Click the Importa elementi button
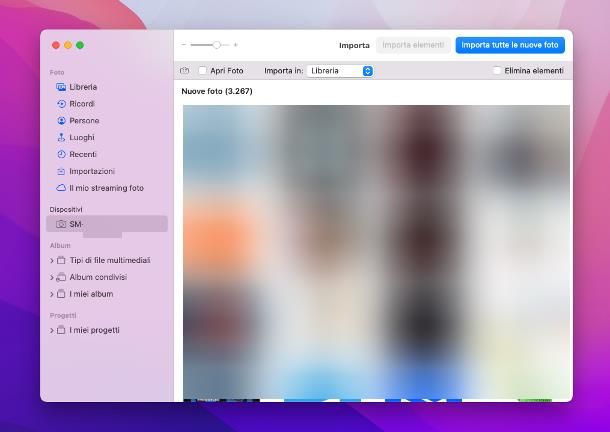Viewport: 610px width, 432px height. coord(413,45)
